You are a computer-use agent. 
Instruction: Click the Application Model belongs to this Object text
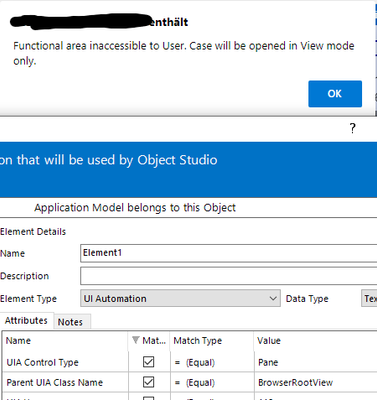[135, 208]
